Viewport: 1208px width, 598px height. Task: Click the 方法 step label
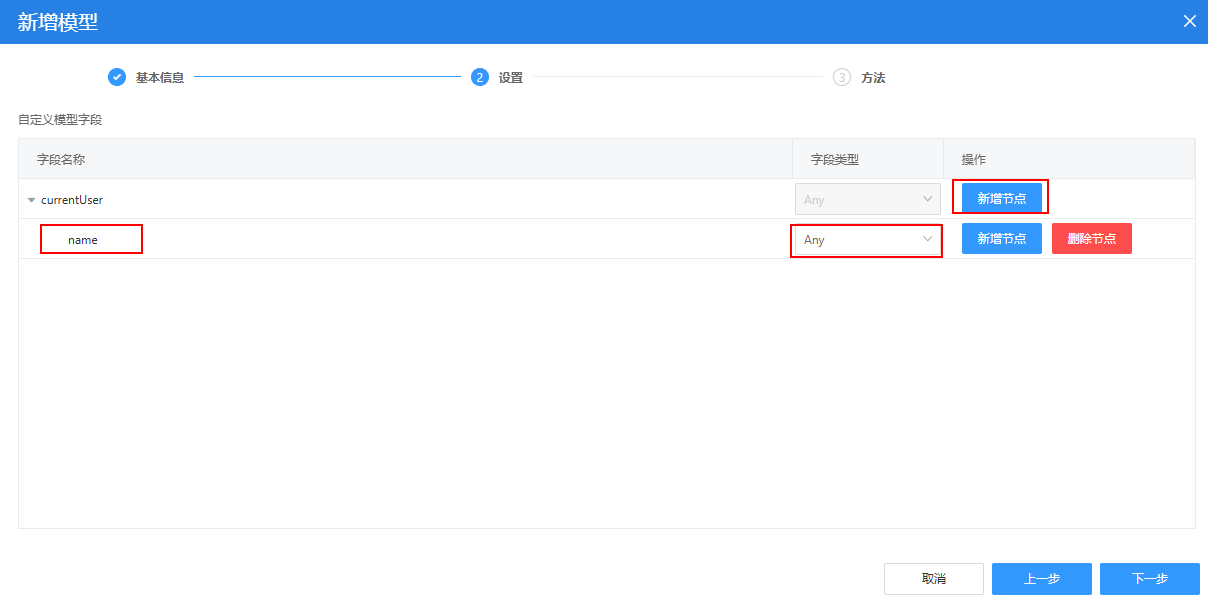pyautogui.click(x=873, y=77)
